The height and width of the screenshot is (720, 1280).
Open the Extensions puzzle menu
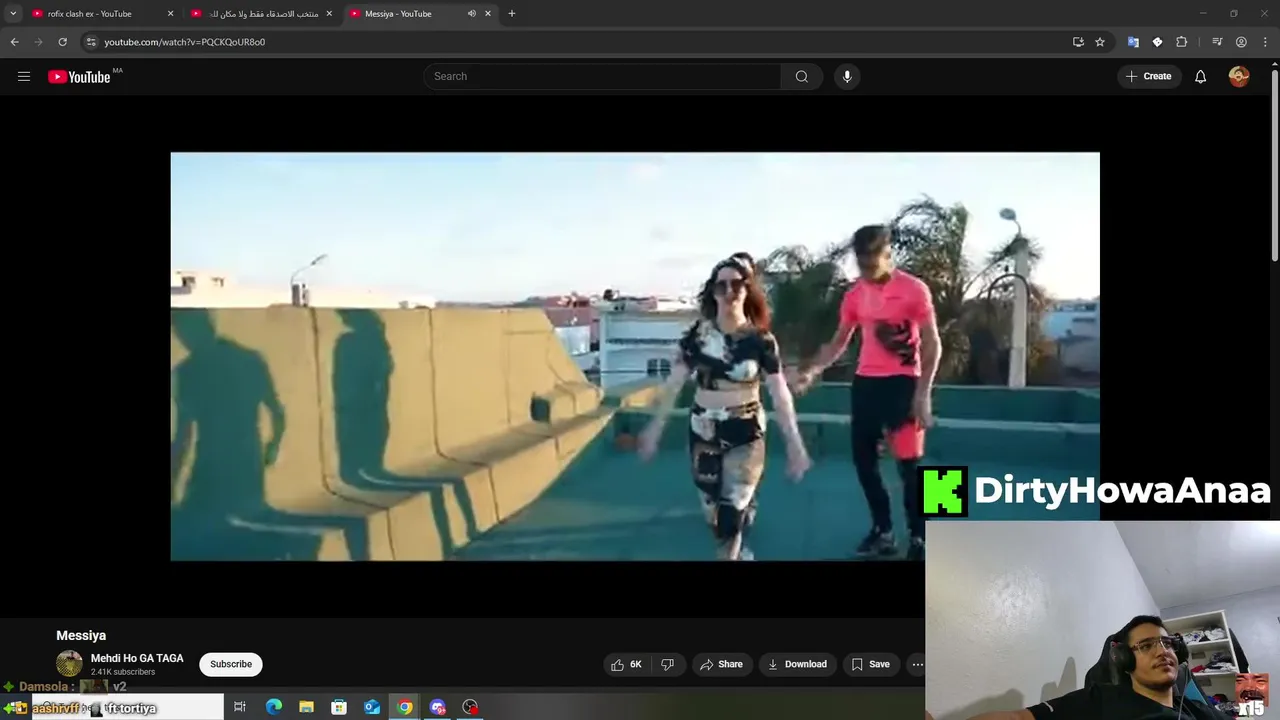coord(1182,42)
